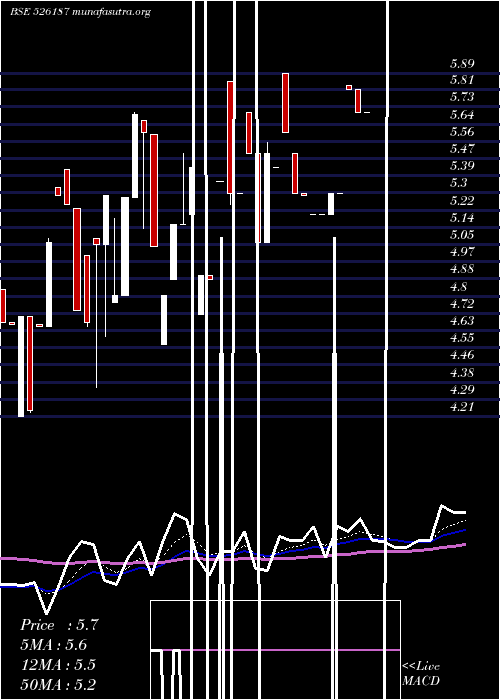This screenshot has width=500, height=700.
Task: Click the 4.97 price axis label
Action: (x=462, y=252)
